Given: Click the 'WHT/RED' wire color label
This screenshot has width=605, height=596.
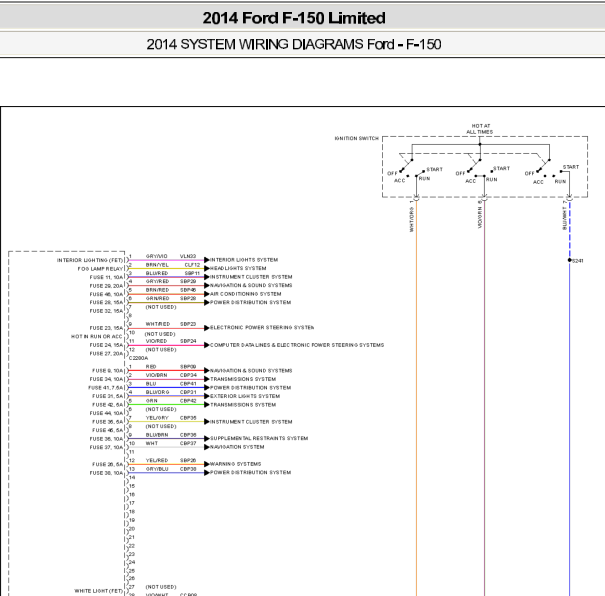Looking at the screenshot, I should (158, 324).
